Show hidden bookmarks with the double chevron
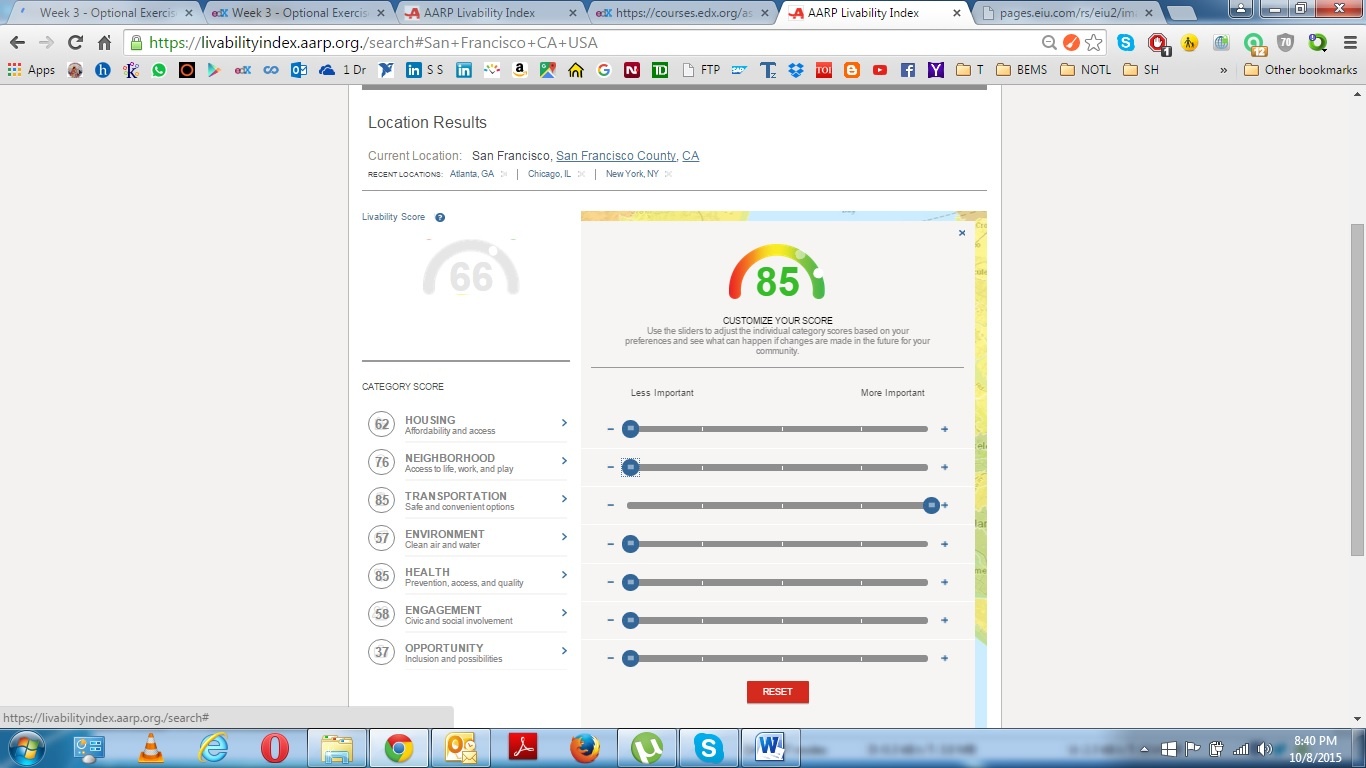This screenshot has height=768, width=1366. coord(1223,70)
